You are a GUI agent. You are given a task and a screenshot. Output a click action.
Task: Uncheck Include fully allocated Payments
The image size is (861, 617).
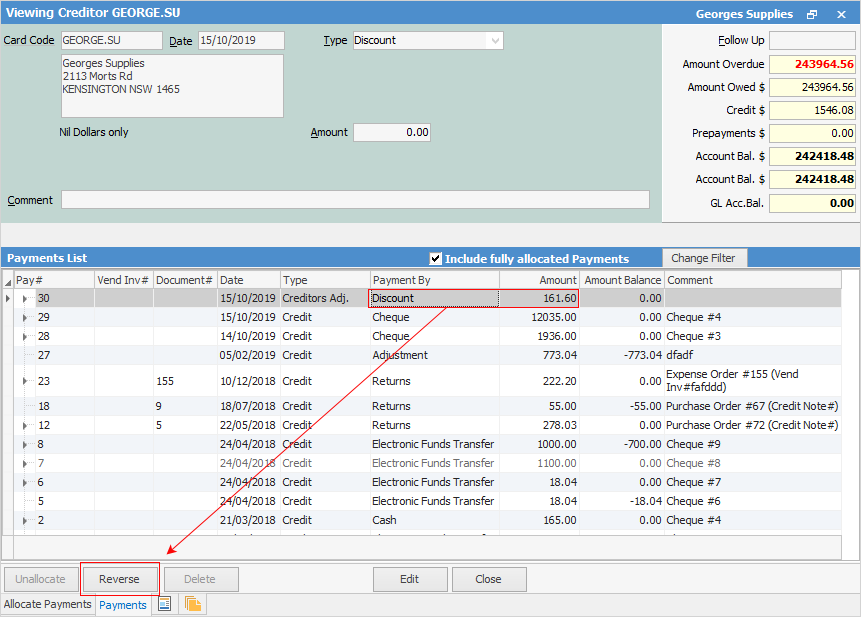(435, 258)
